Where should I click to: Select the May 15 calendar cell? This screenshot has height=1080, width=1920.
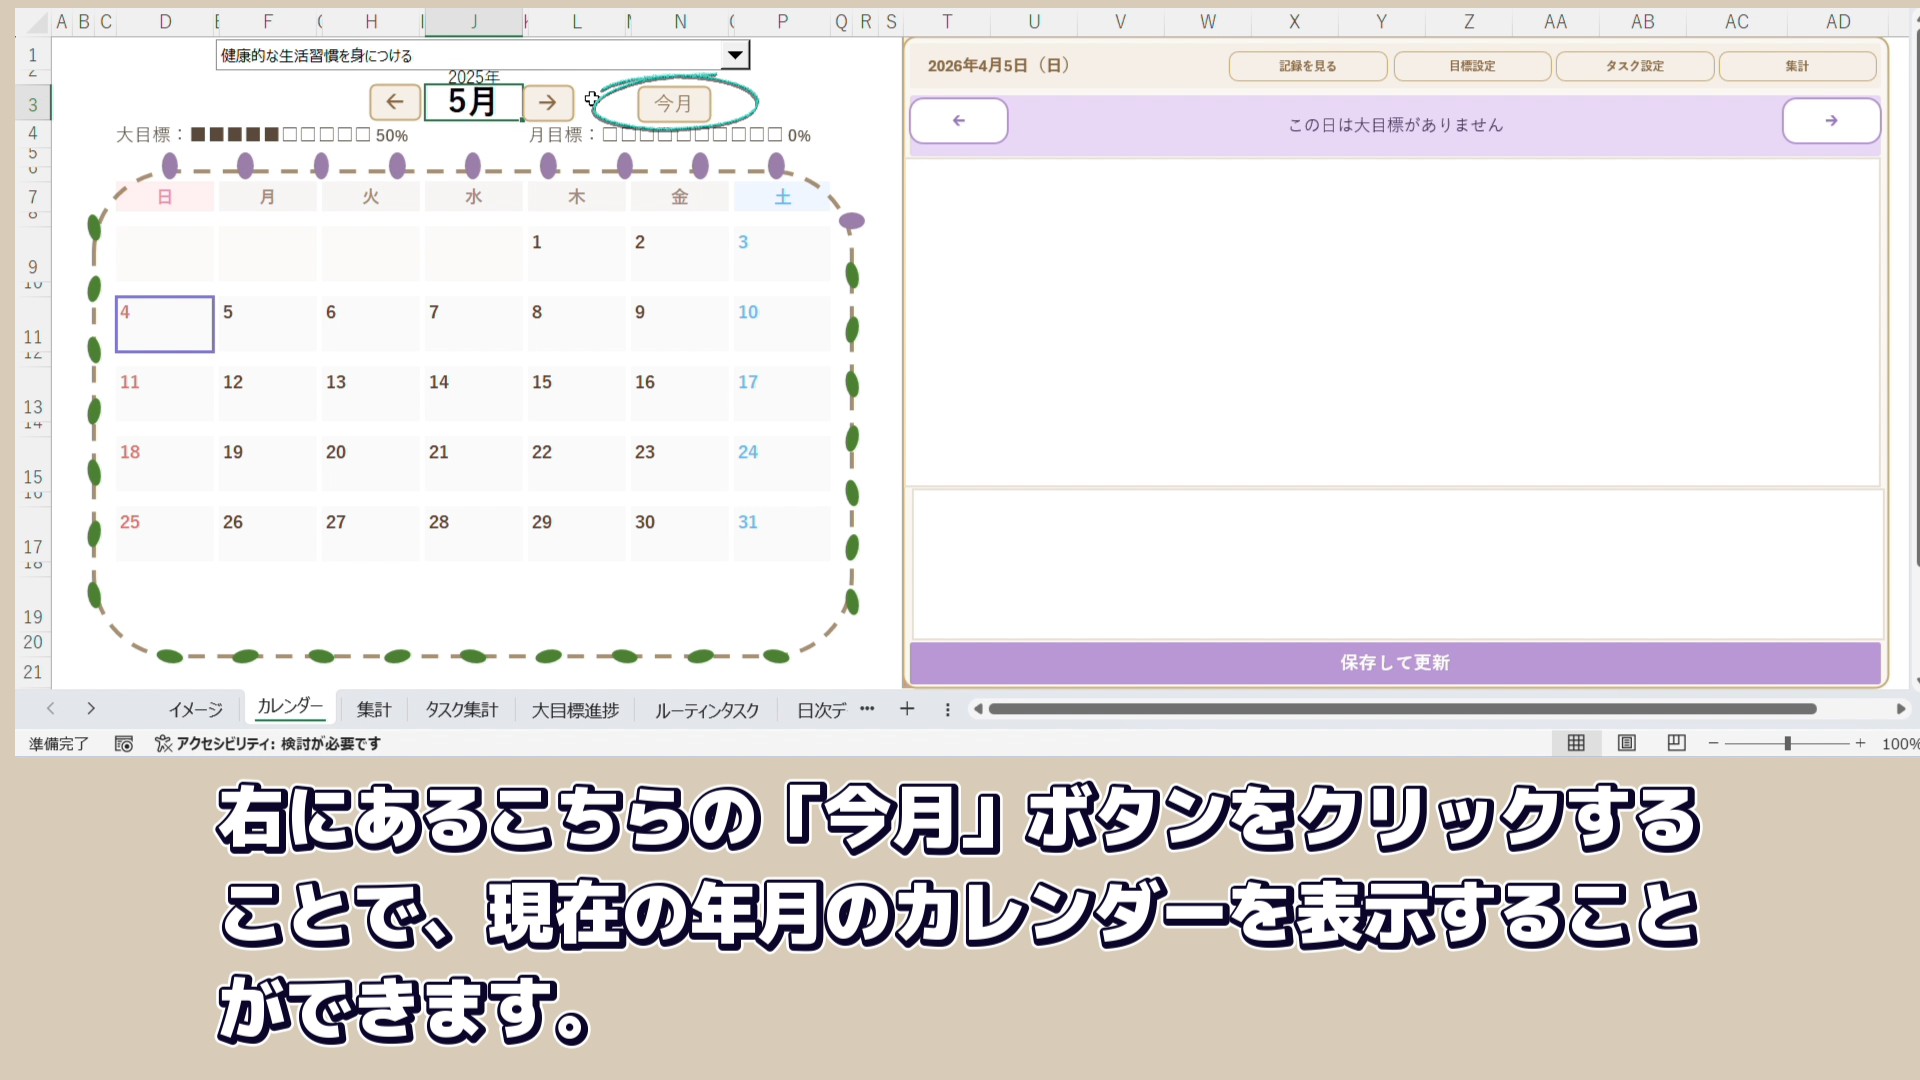point(576,393)
